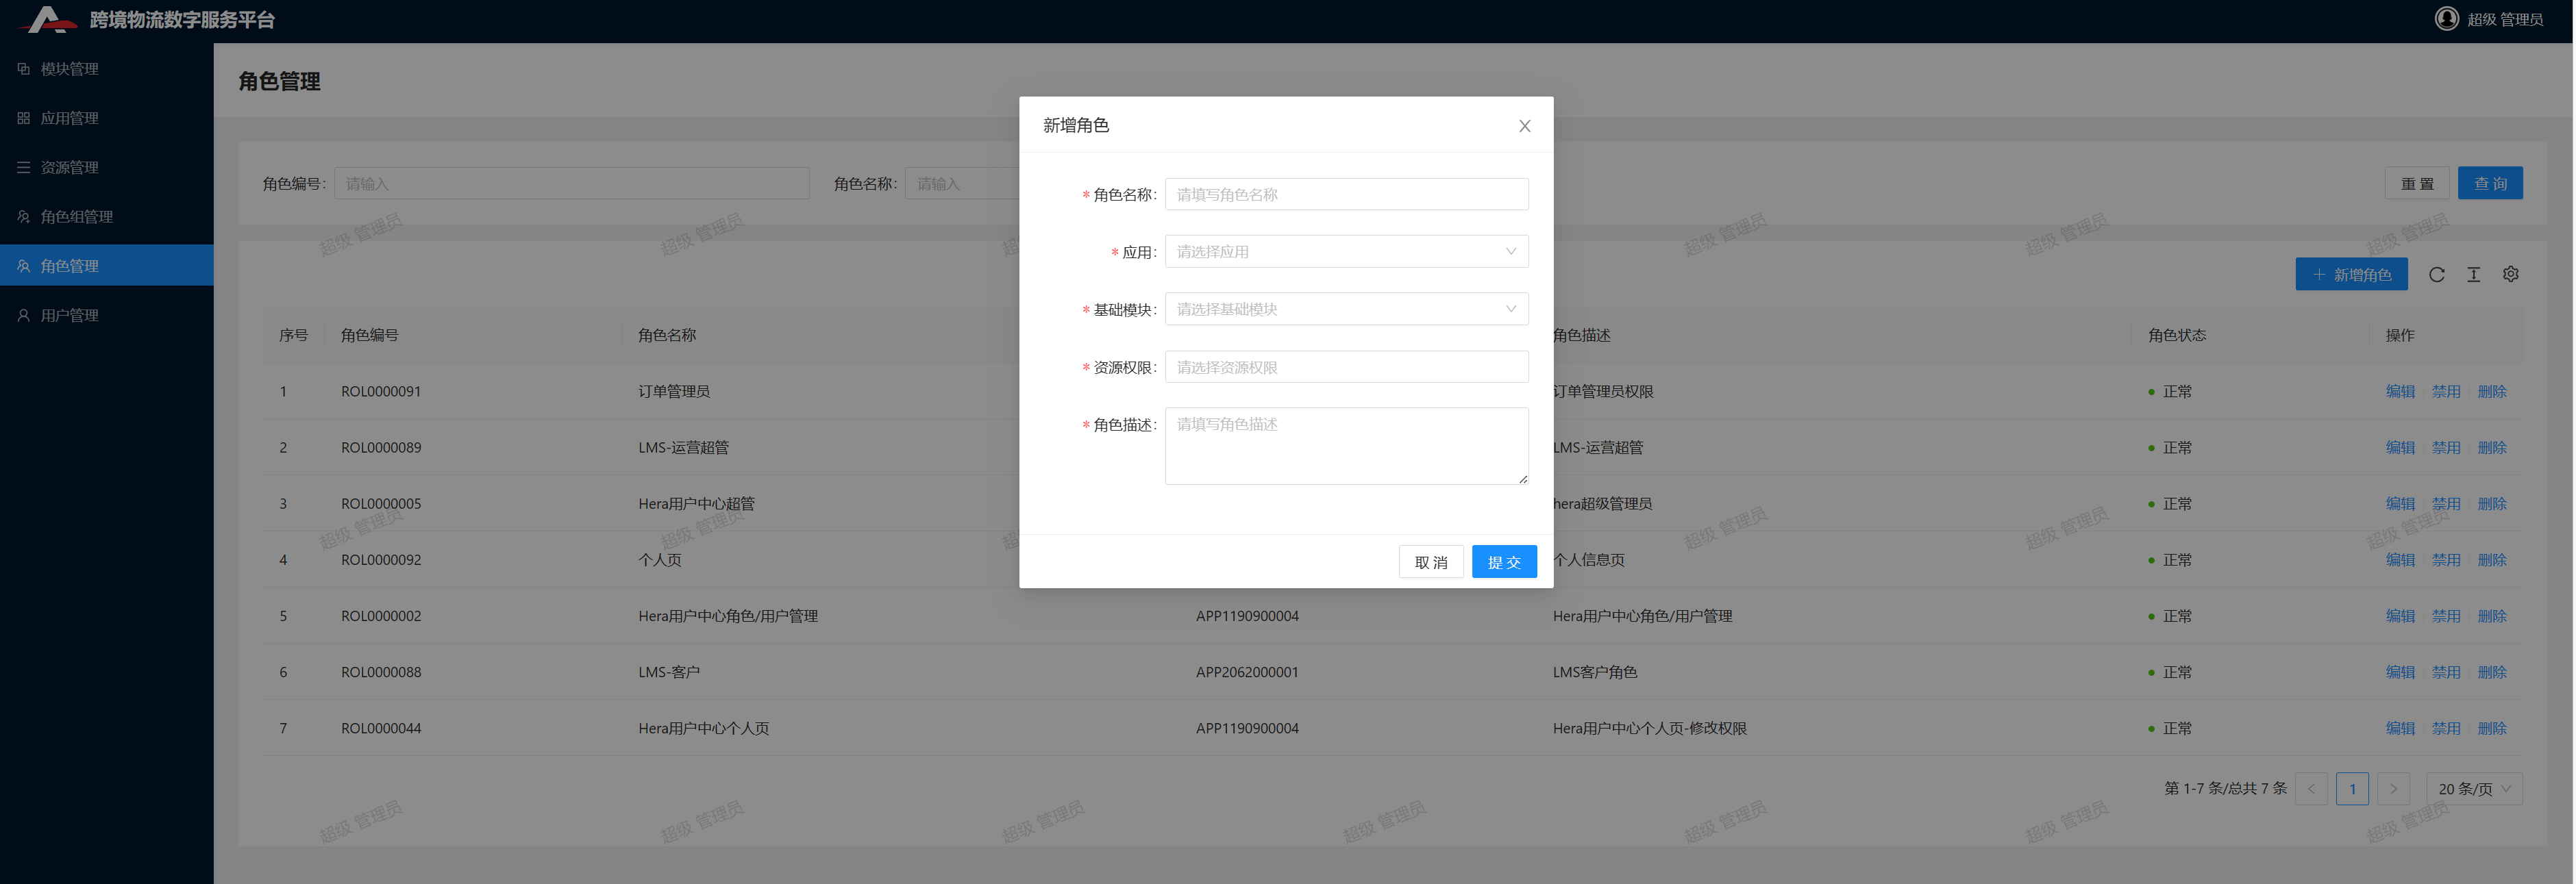Click APP2062000001 cell

[1246, 672]
